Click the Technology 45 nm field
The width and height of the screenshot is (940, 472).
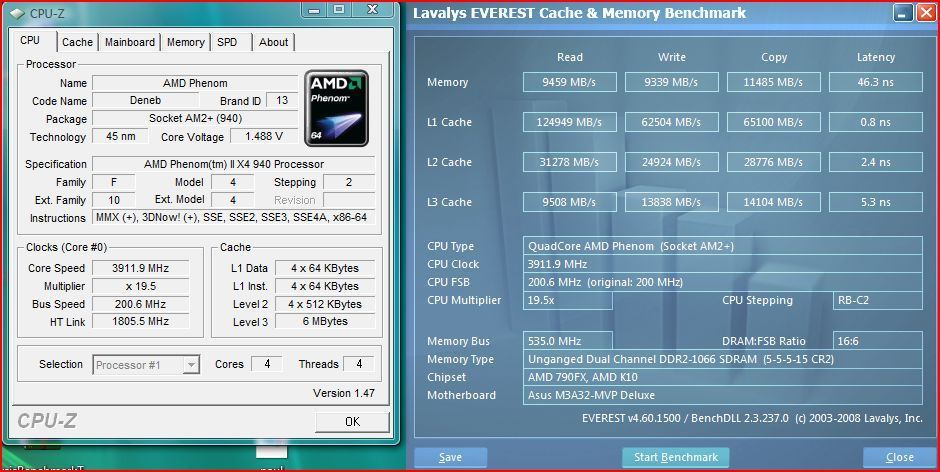120,136
